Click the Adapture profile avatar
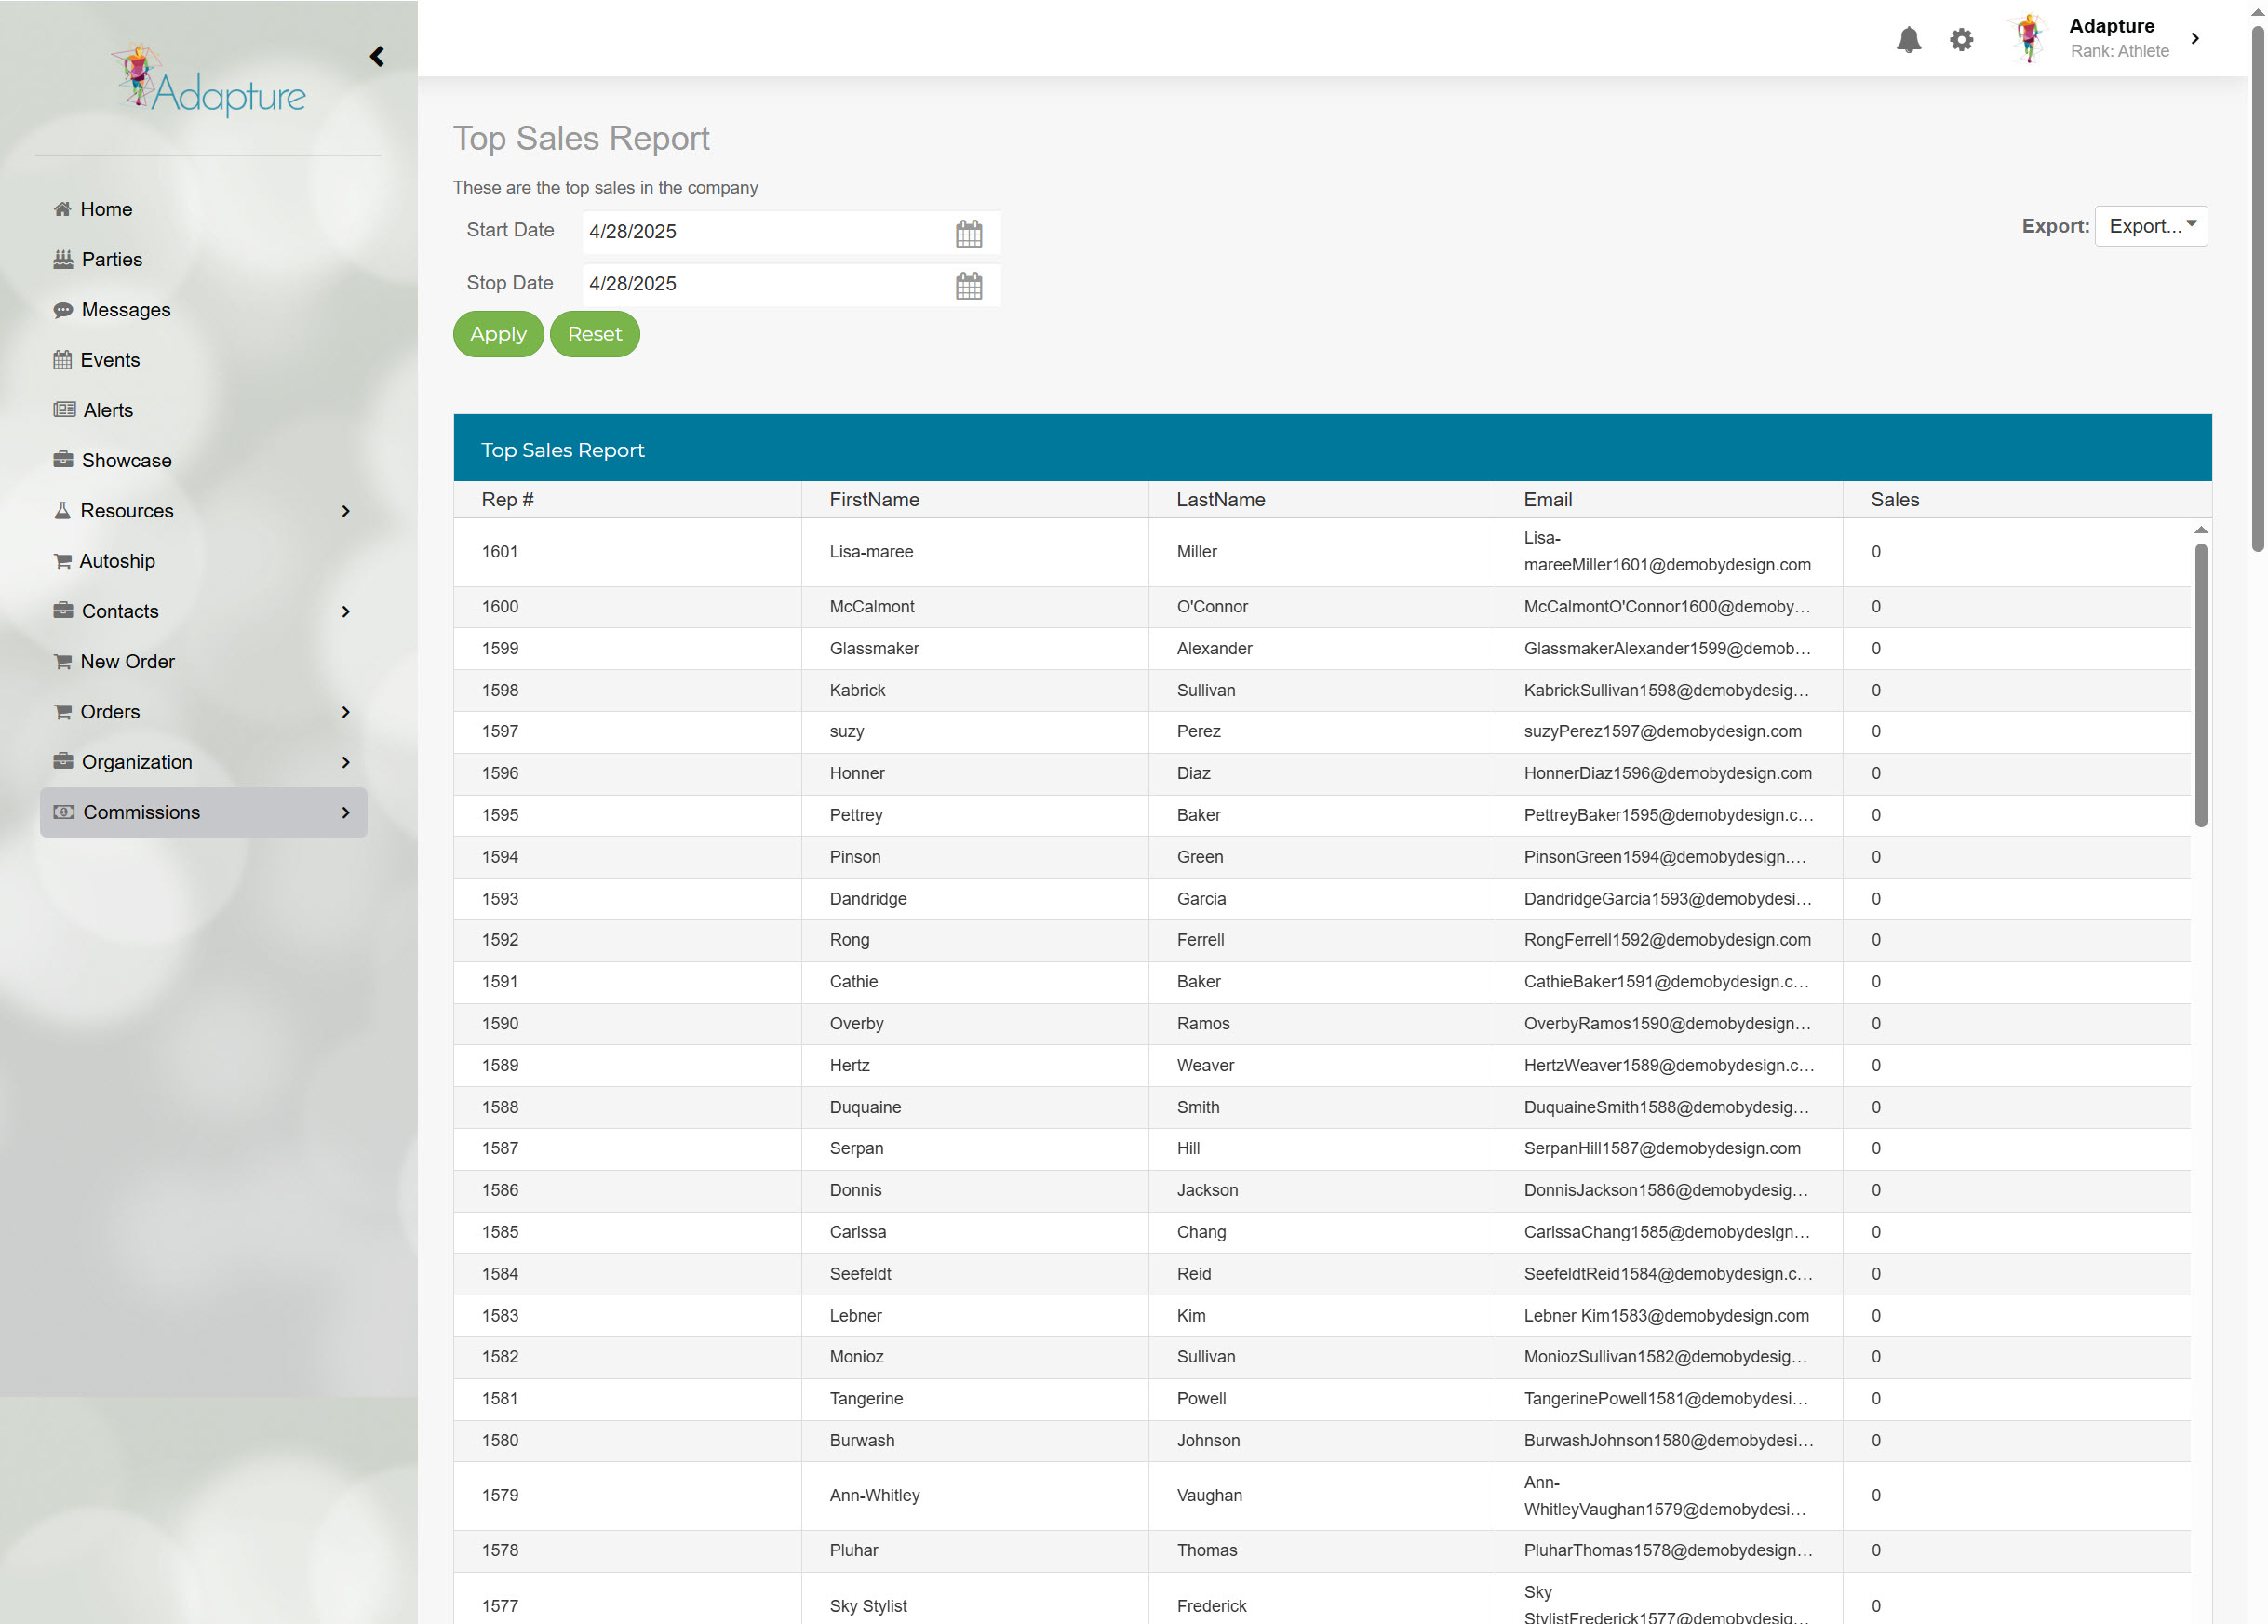Image resolution: width=2268 pixels, height=1624 pixels. point(2028,39)
